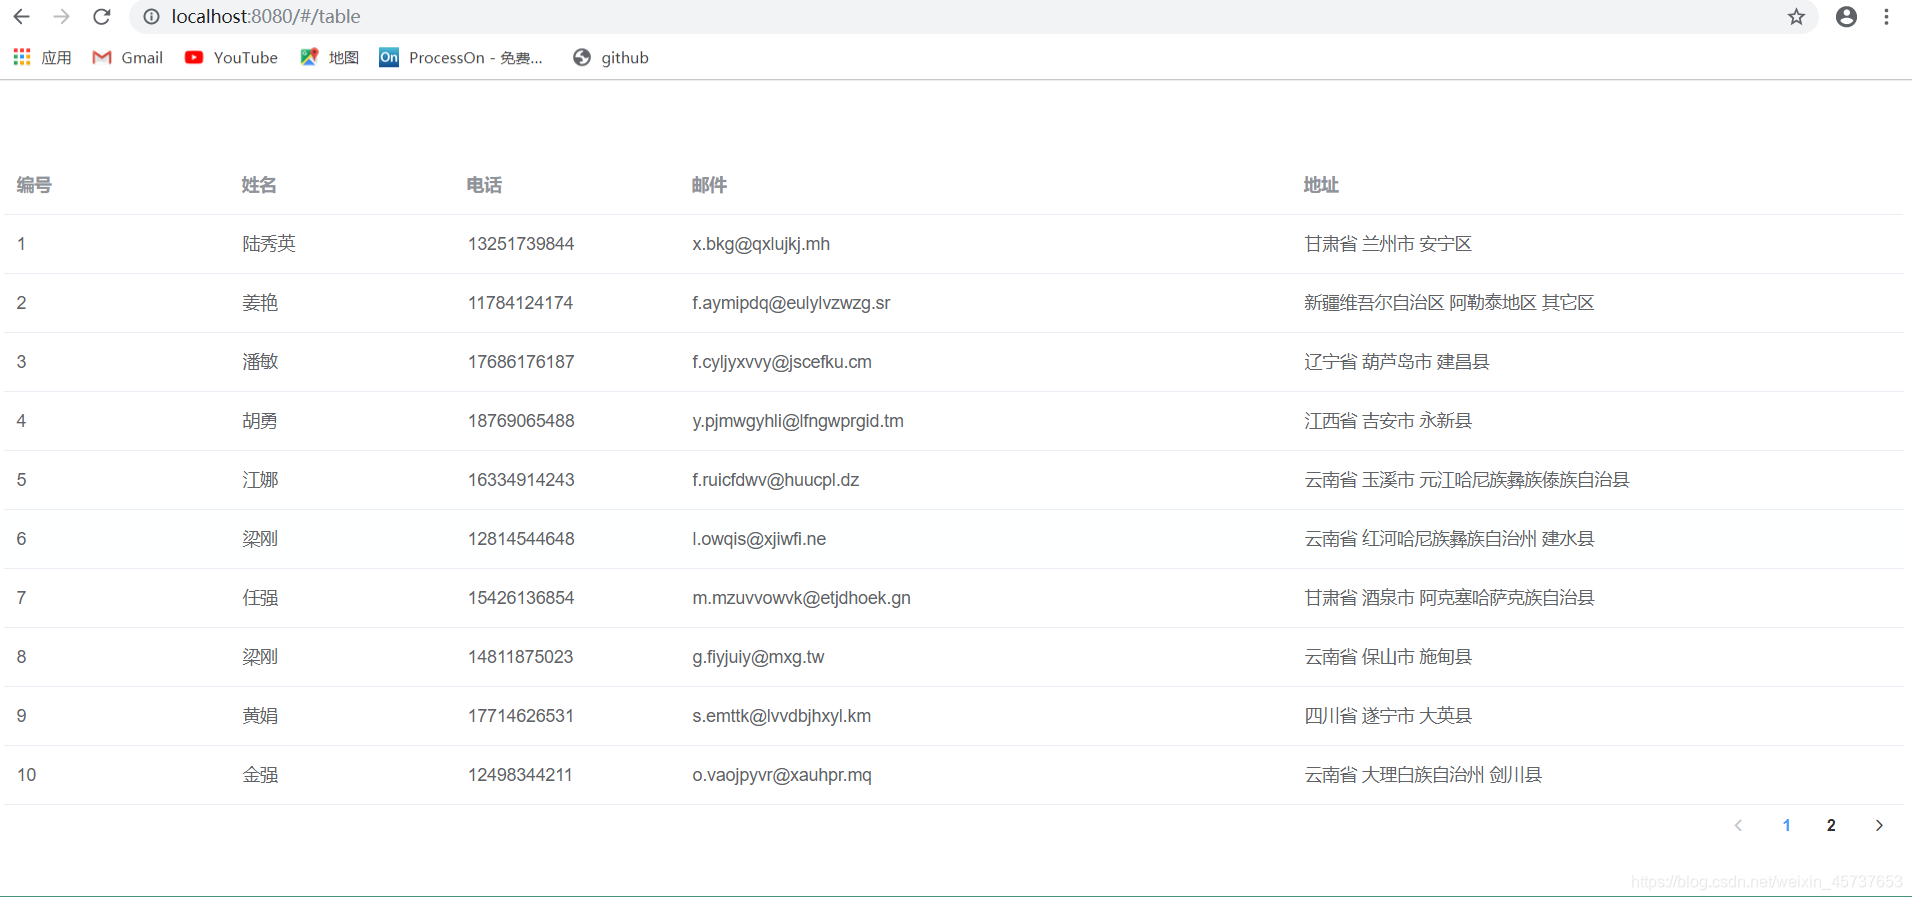Open the Gmail bookmark
Viewport: 1912px width, 900px height.
pos(127,58)
